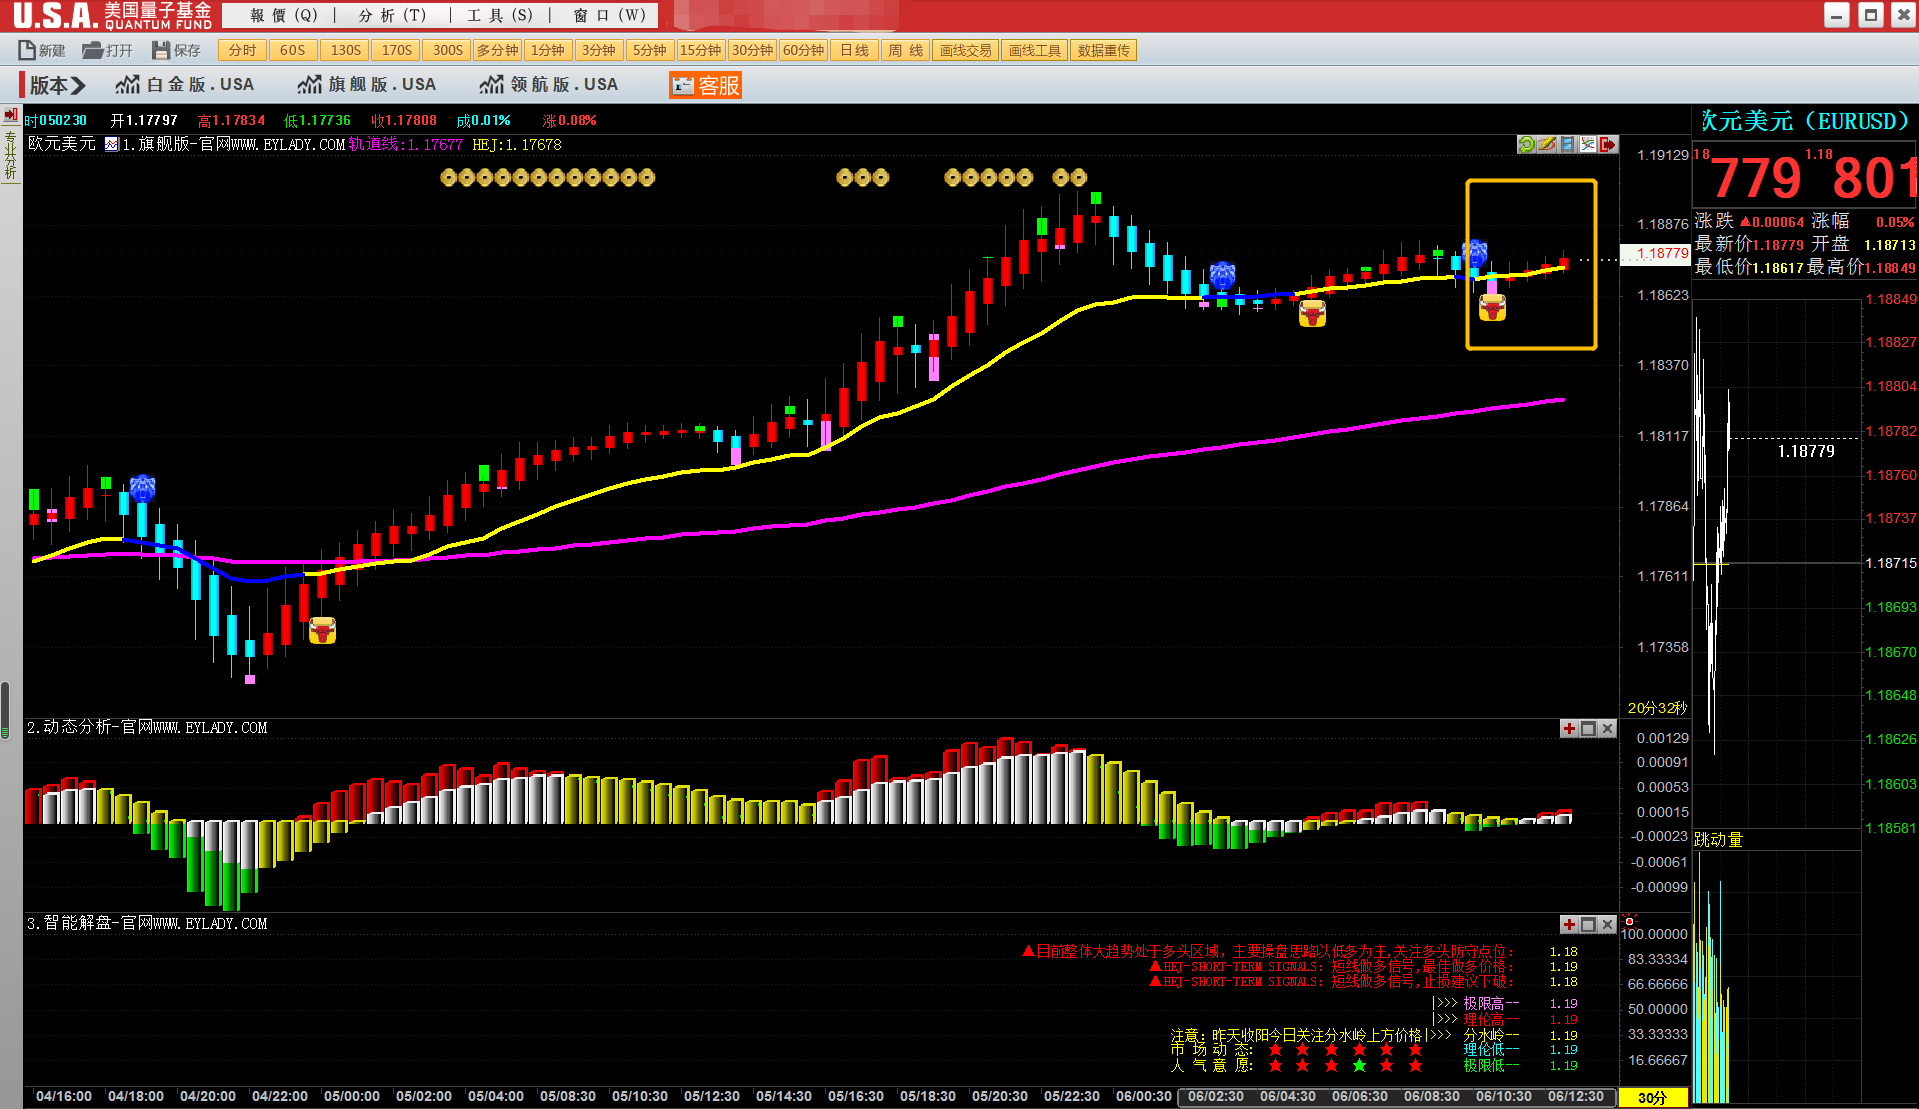The image size is (1919, 1109).
Task: Click the green refresh chart icon
Action: (x=1526, y=144)
